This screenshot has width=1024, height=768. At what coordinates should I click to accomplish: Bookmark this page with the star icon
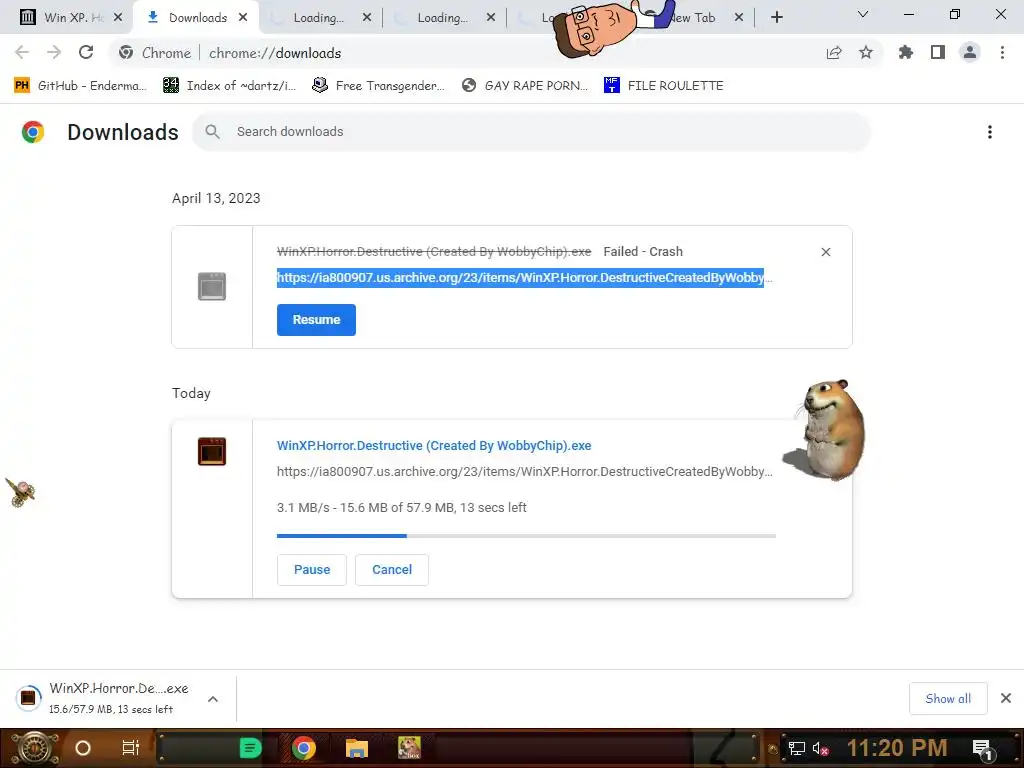click(866, 52)
